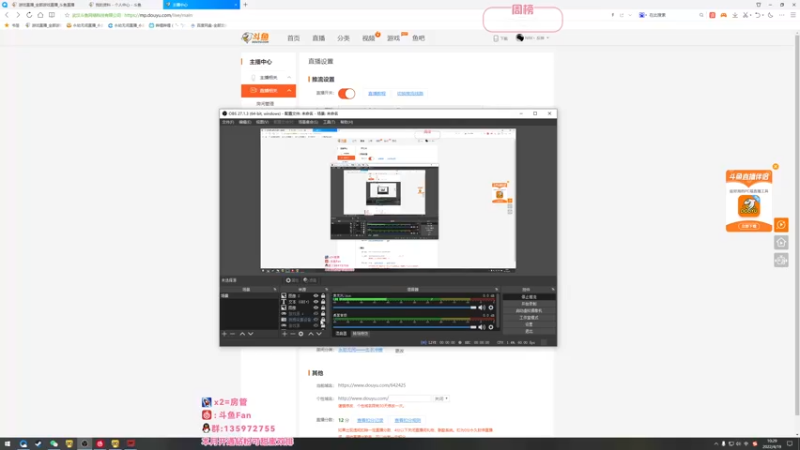Open source Properties button above the docks
The height and width of the screenshot is (450, 800).
[292, 280]
